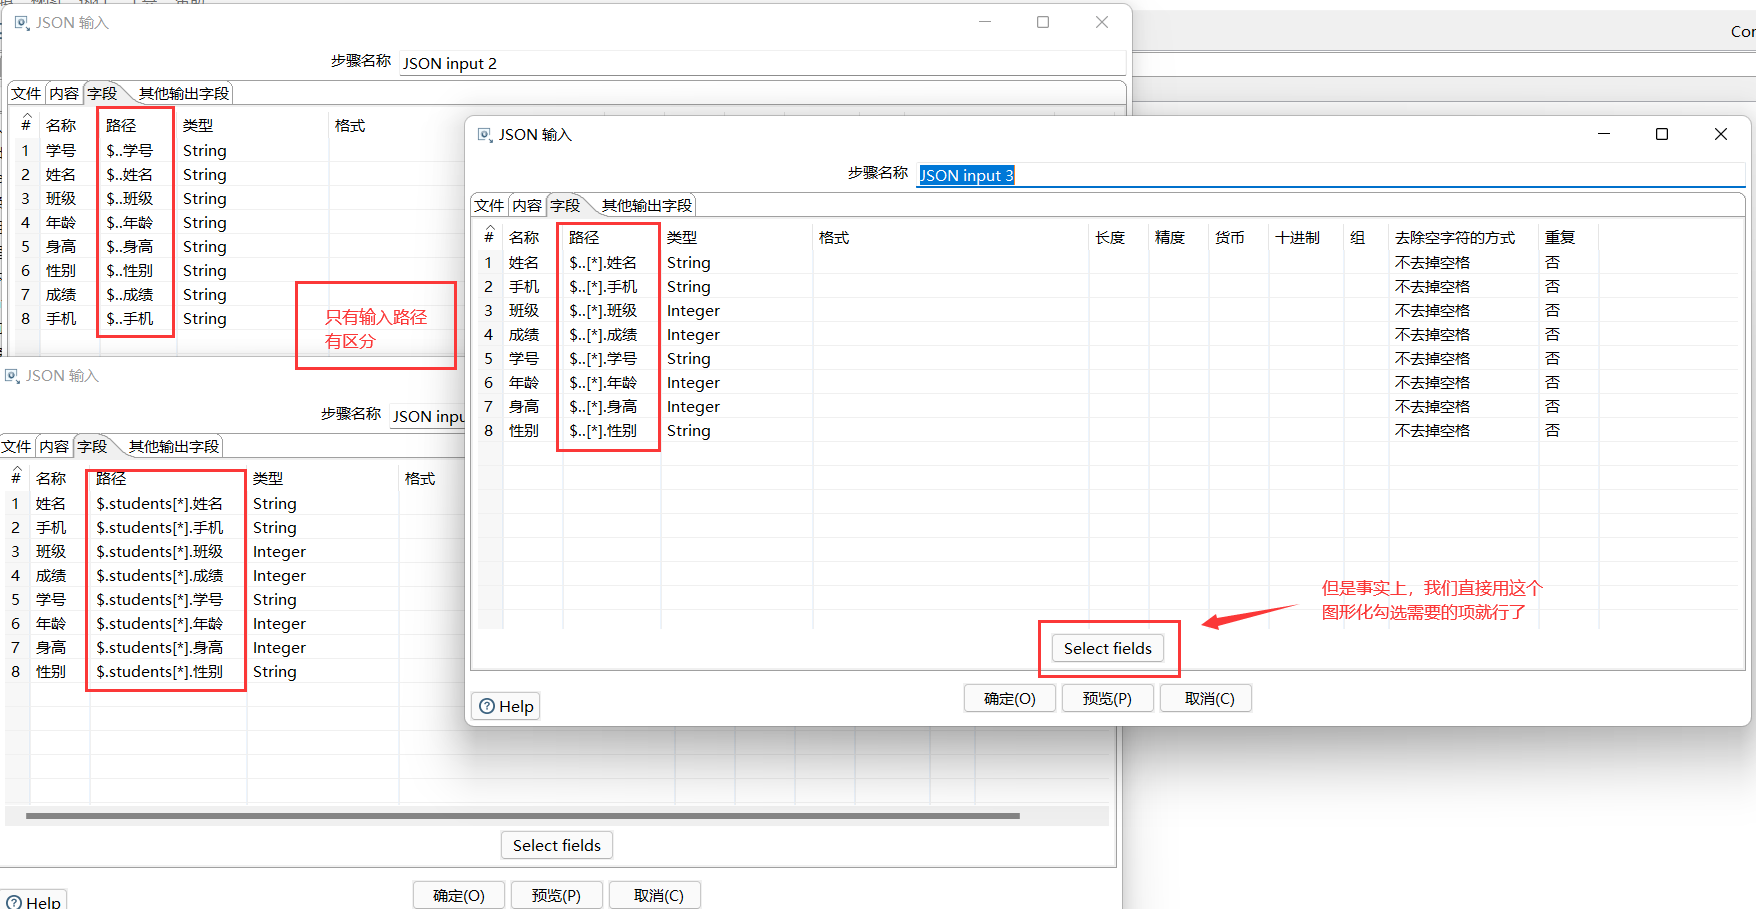1756x909 pixels.
Task: Click 长度 column header
Action: point(1117,237)
